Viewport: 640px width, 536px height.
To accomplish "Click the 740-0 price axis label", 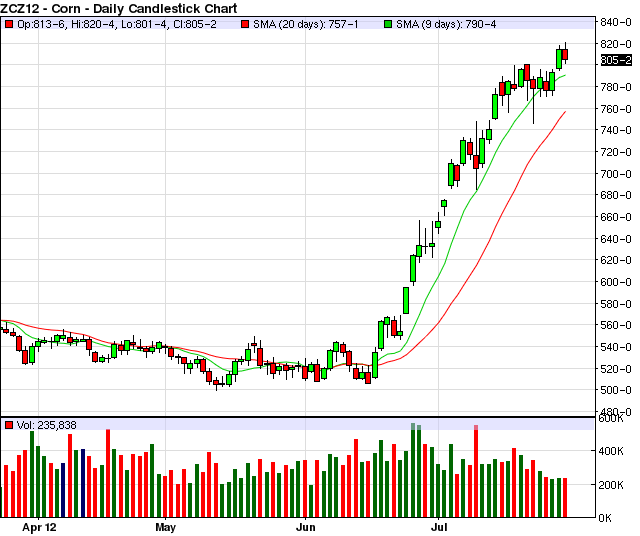I will point(616,130).
